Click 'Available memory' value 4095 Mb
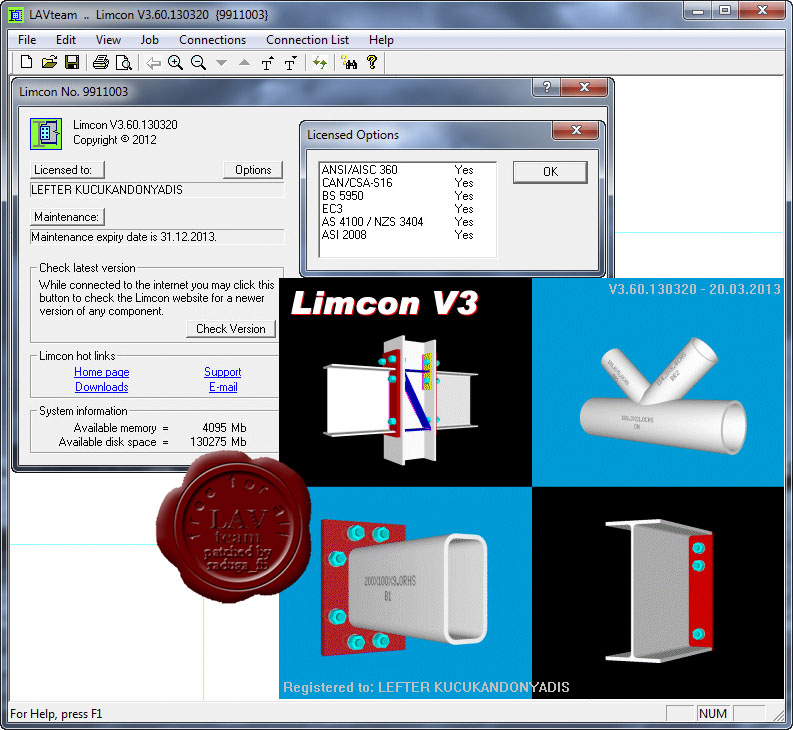793x730 pixels. pos(224,428)
